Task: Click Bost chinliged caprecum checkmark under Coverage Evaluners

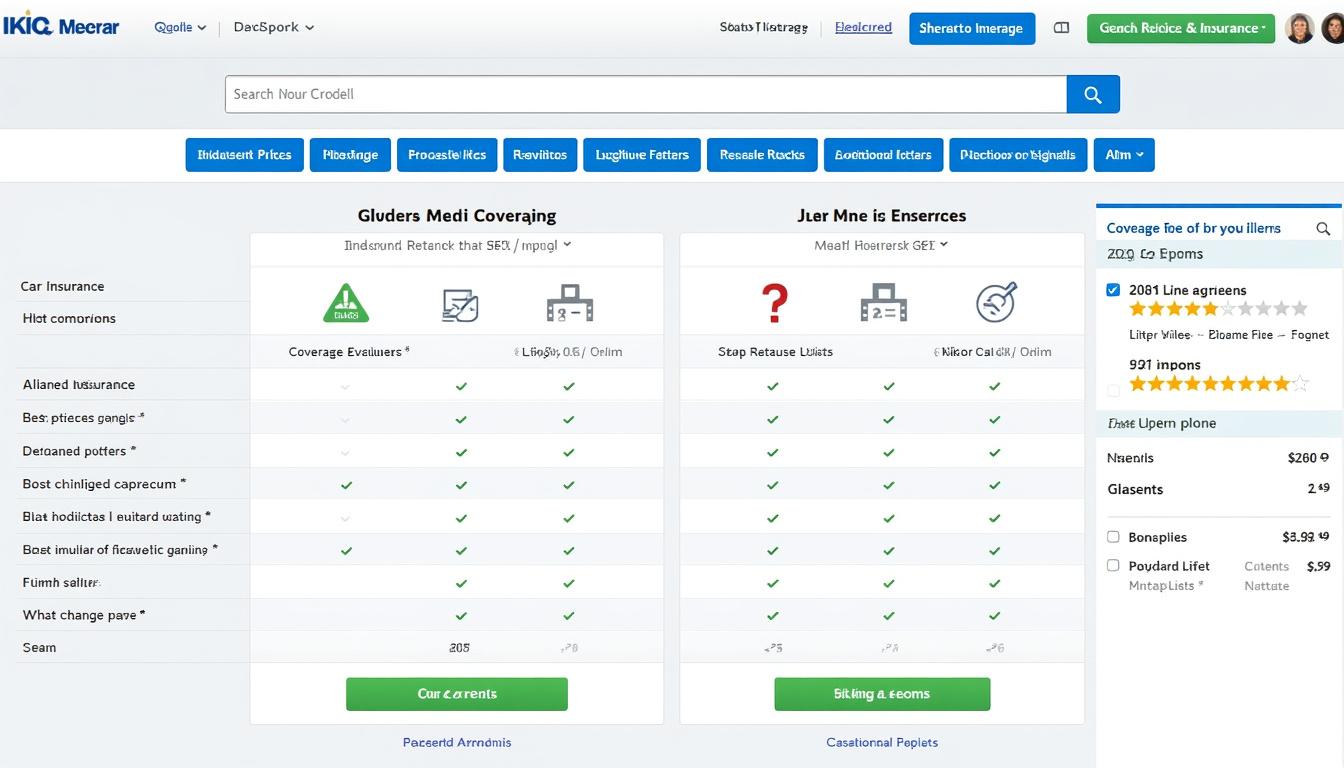Action: coord(346,485)
